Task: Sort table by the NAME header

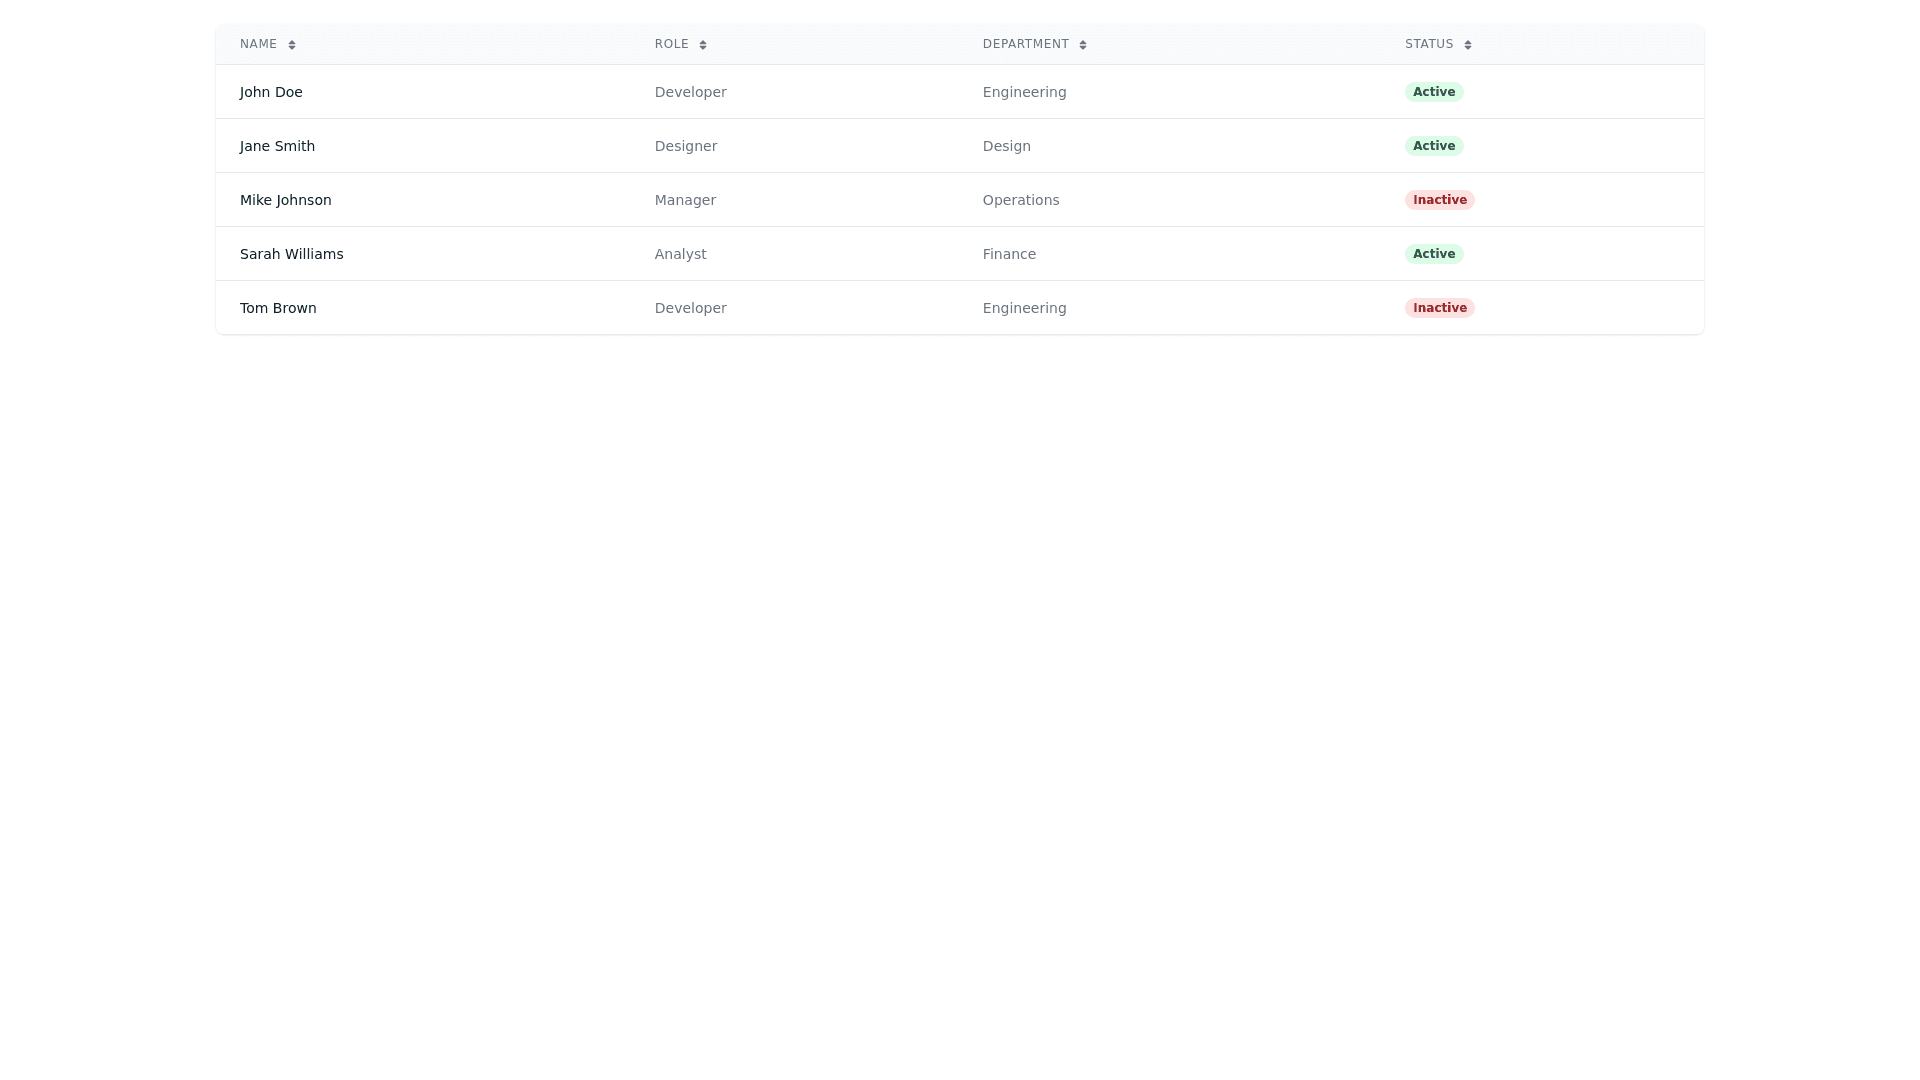Action: pos(258,44)
